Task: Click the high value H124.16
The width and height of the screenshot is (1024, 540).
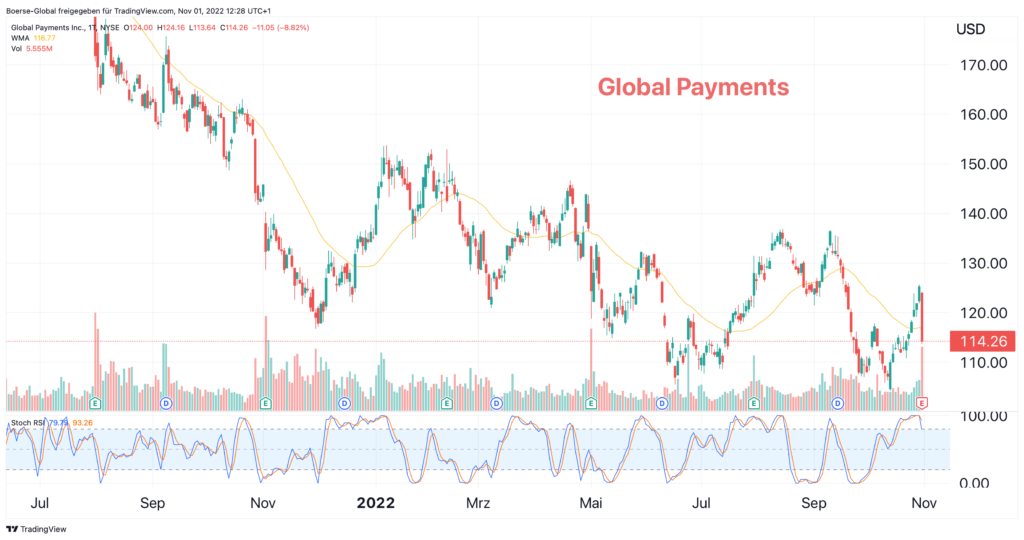Action: (171, 28)
